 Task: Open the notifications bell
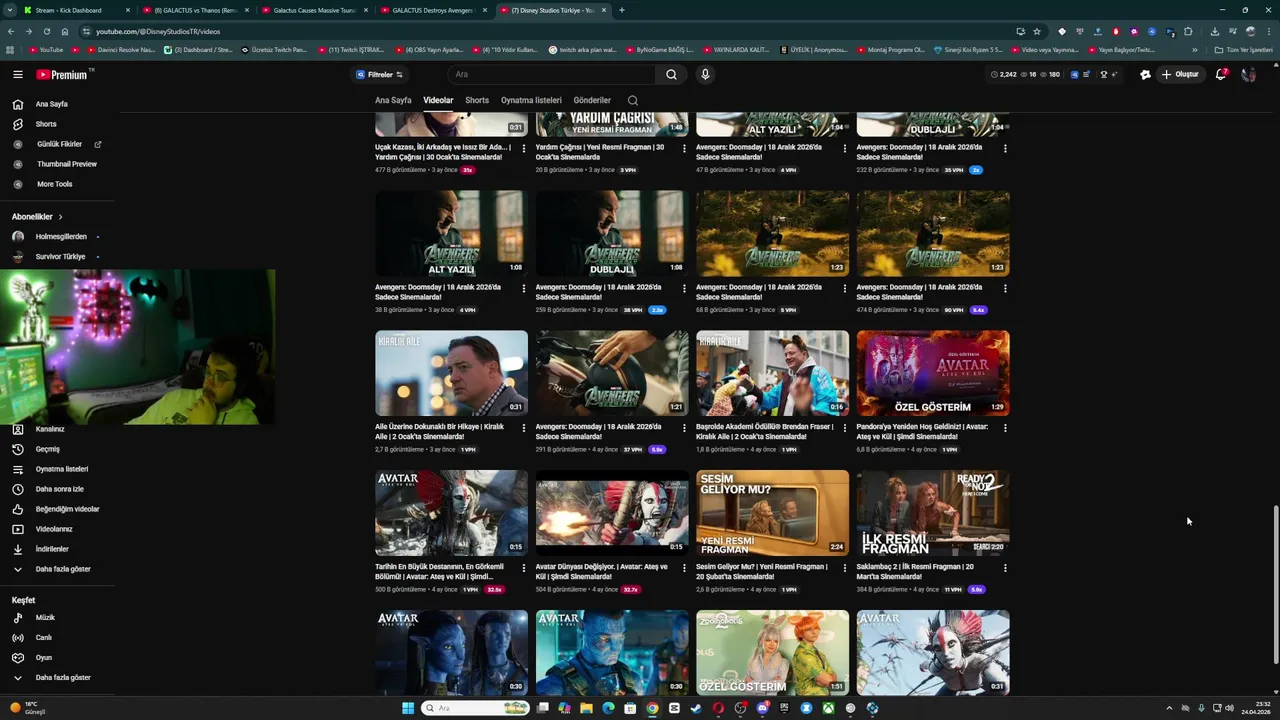click(1221, 74)
